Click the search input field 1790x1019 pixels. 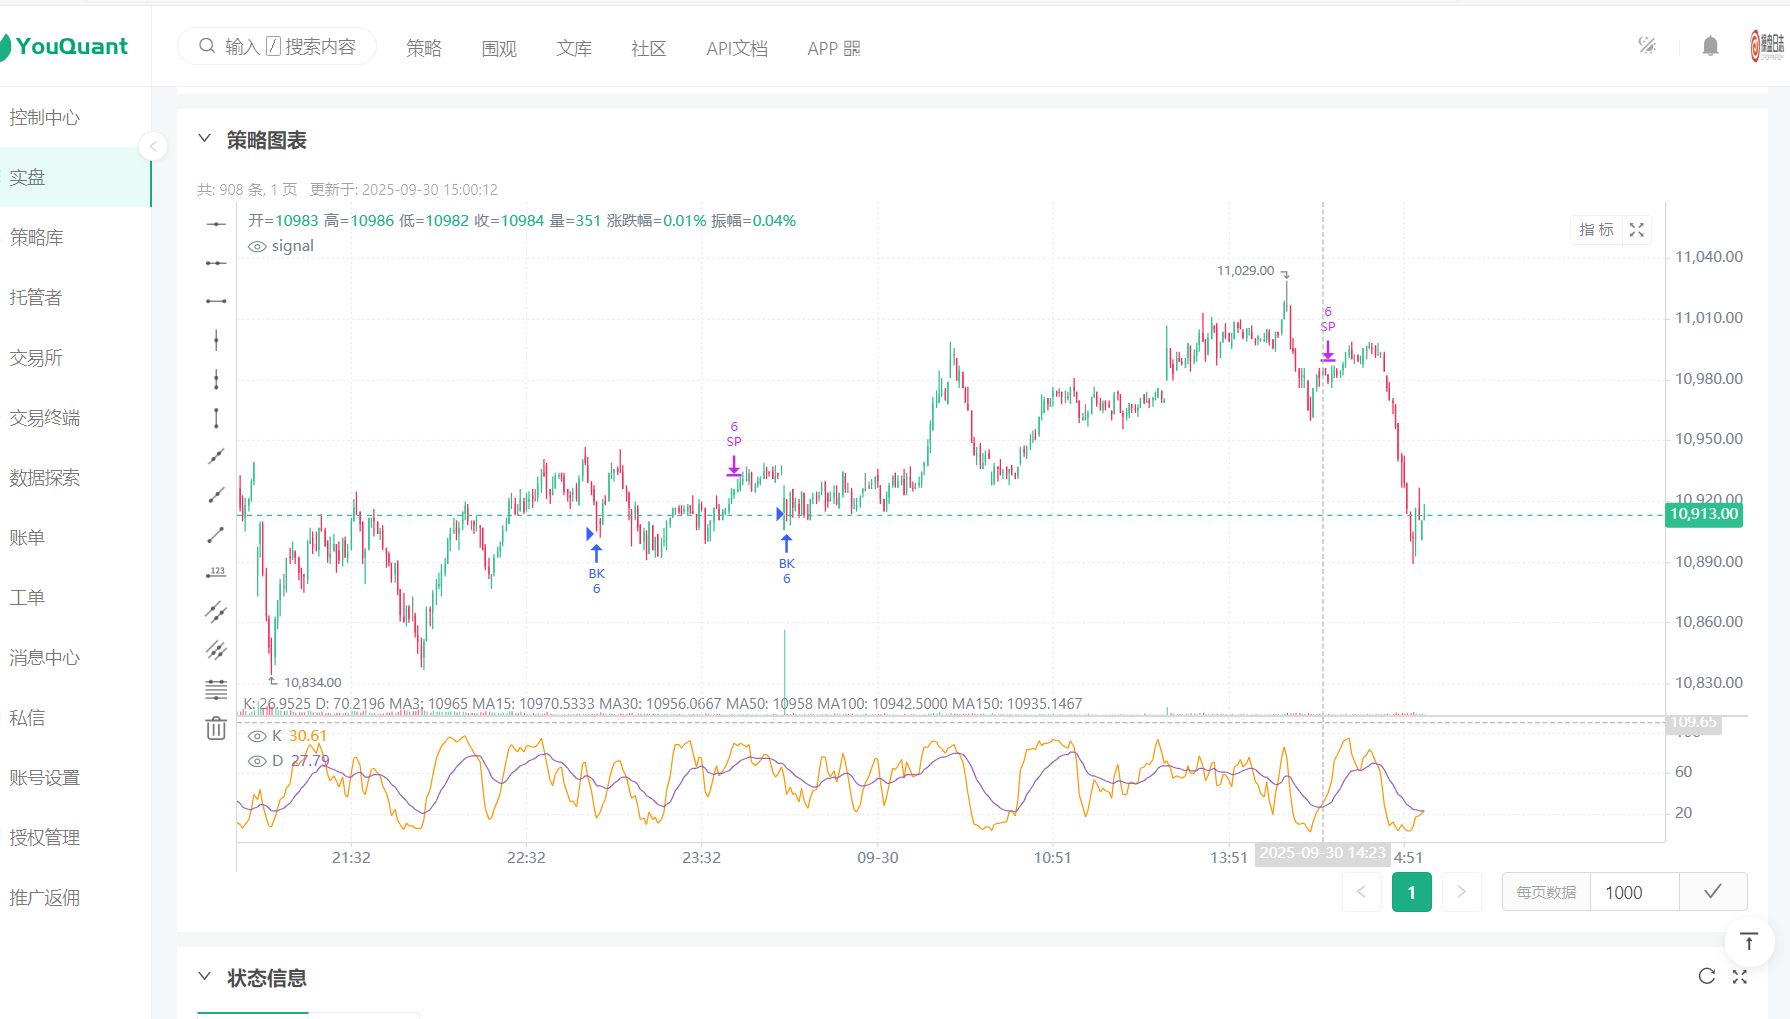[x=290, y=47]
